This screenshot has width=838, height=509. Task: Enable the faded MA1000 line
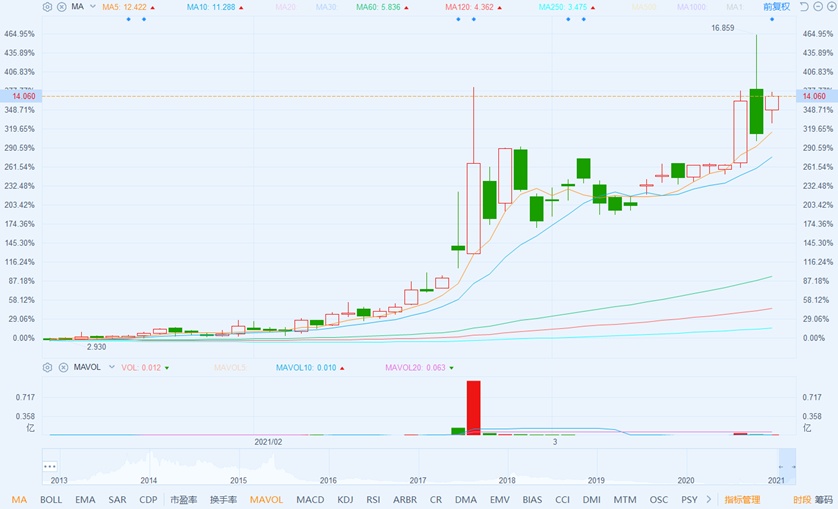(x=692, y=7)
